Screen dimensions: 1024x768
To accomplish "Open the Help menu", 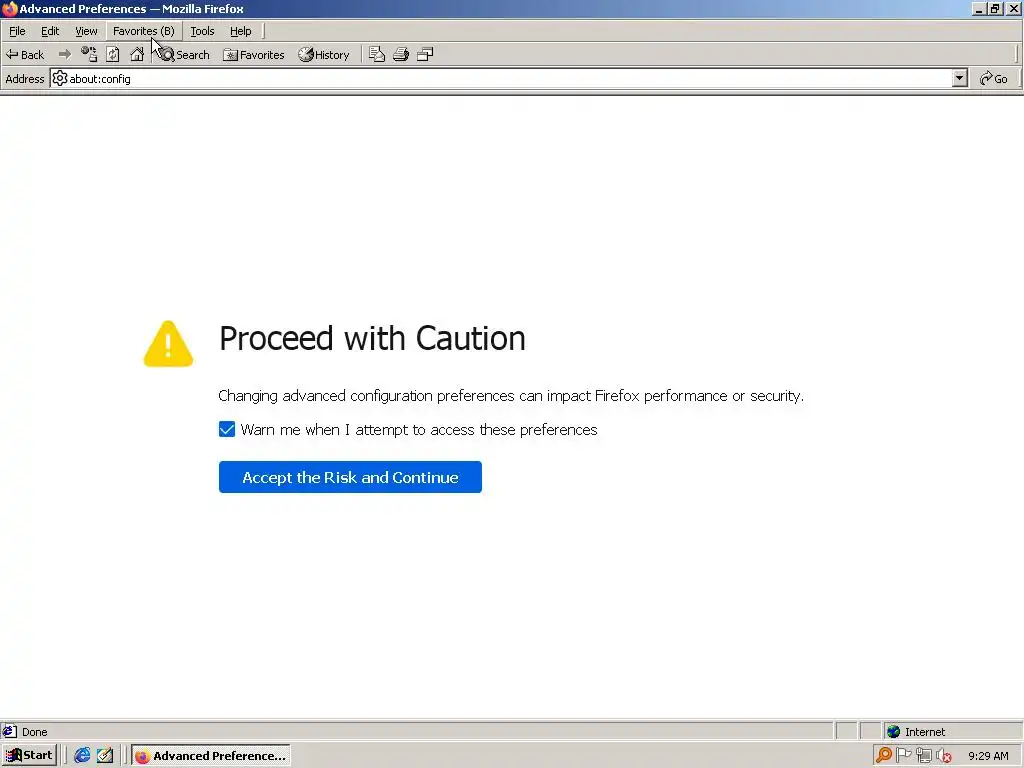I will 240,31.
